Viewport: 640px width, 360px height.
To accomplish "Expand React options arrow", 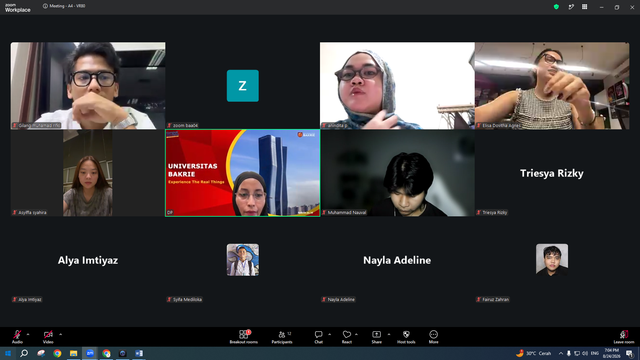I will [x=356, y=334].
